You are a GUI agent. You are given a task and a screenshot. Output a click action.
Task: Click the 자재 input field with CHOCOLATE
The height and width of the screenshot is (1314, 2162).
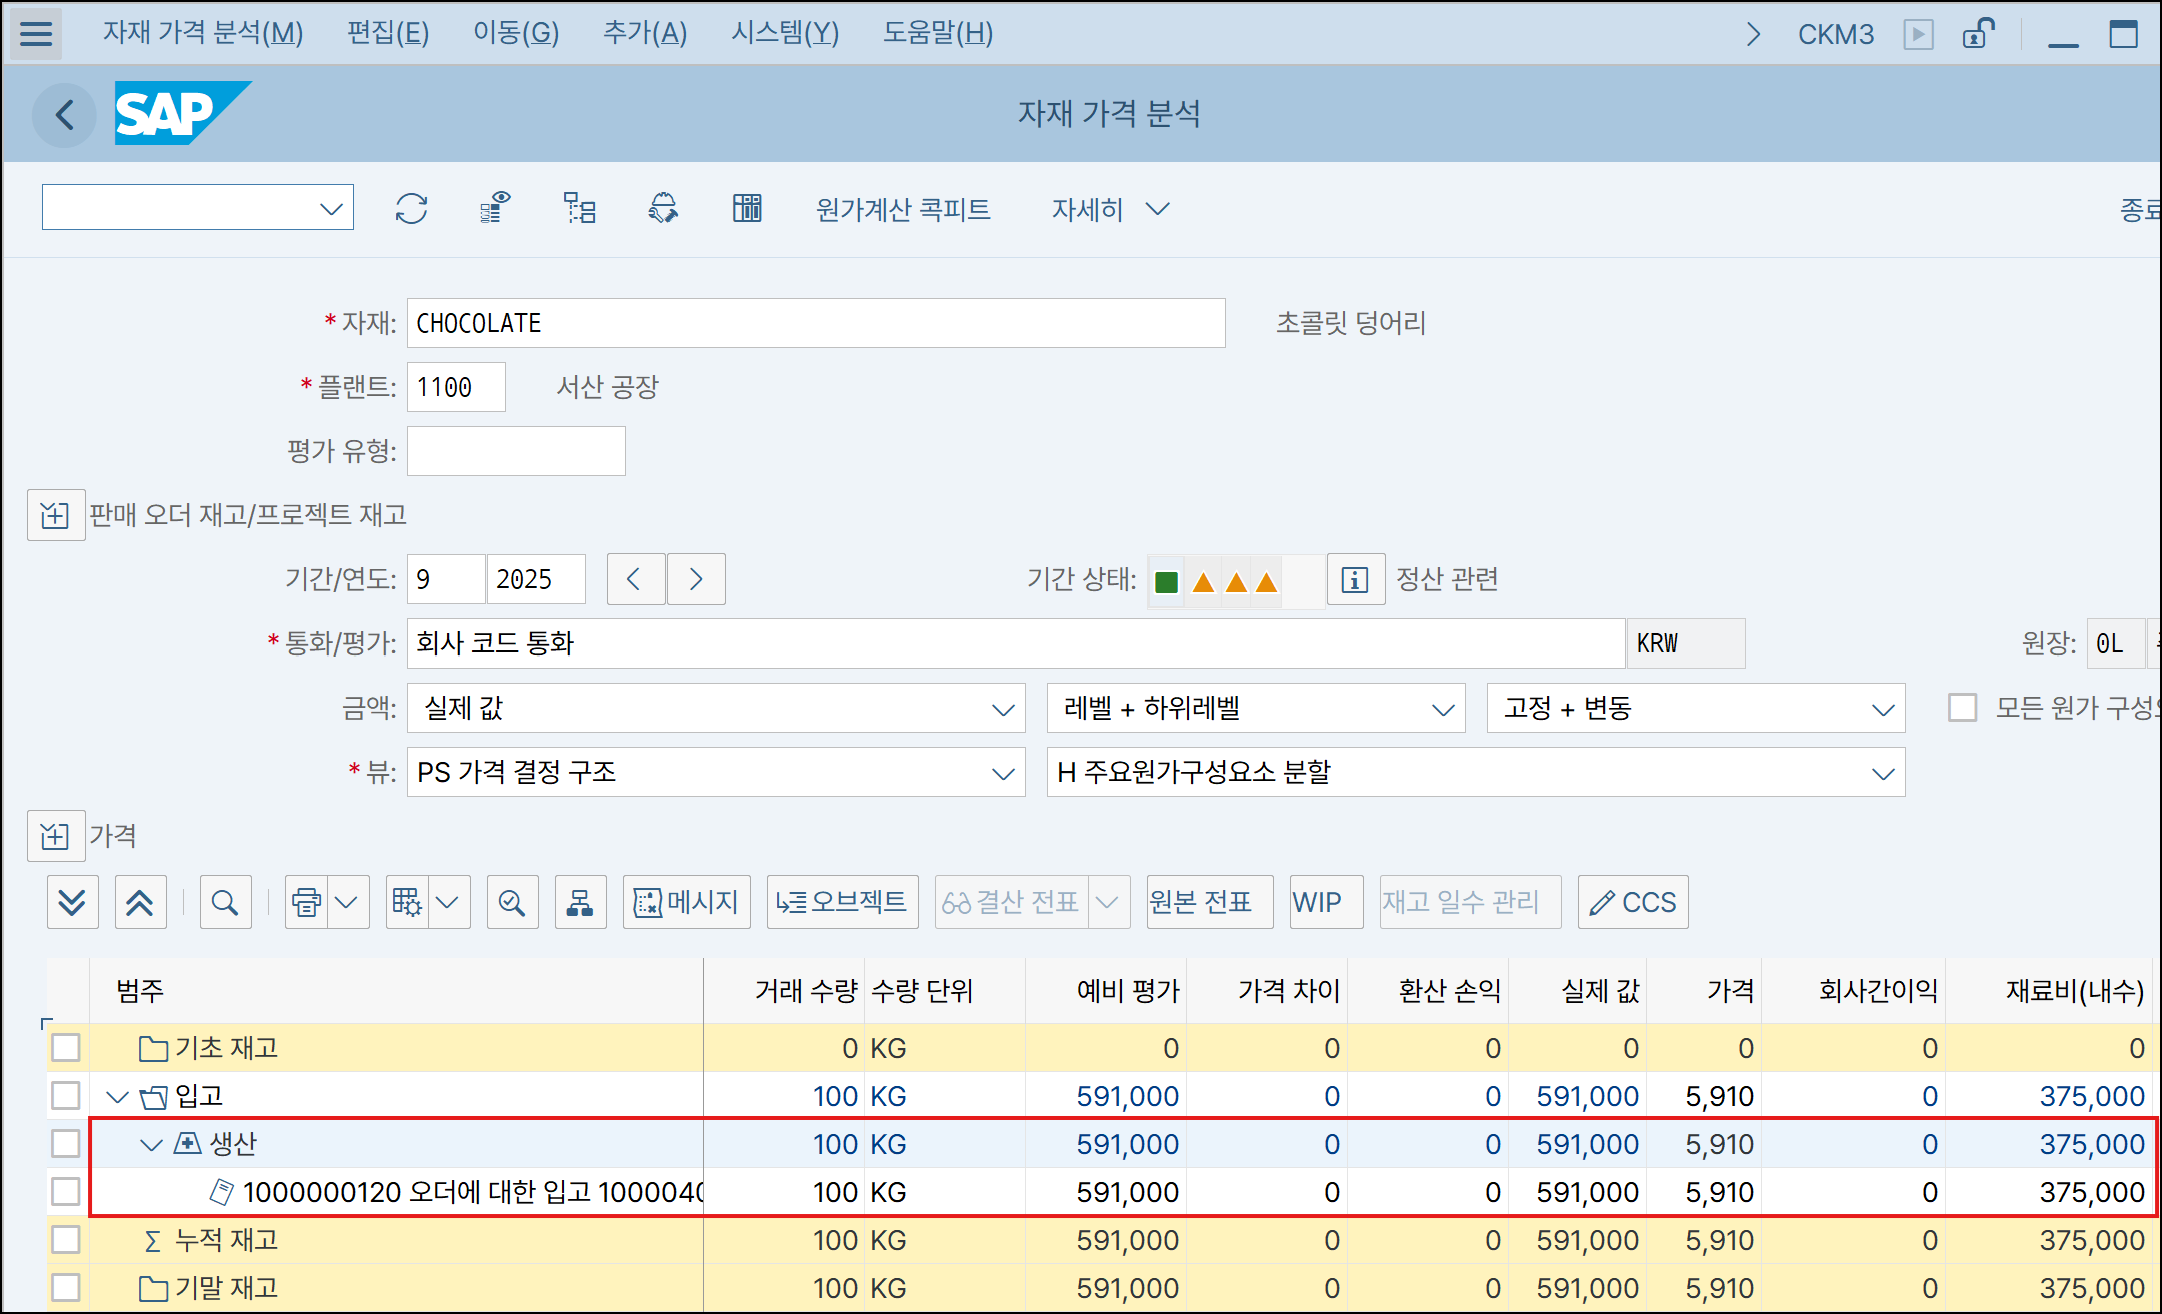coord(815,323)
